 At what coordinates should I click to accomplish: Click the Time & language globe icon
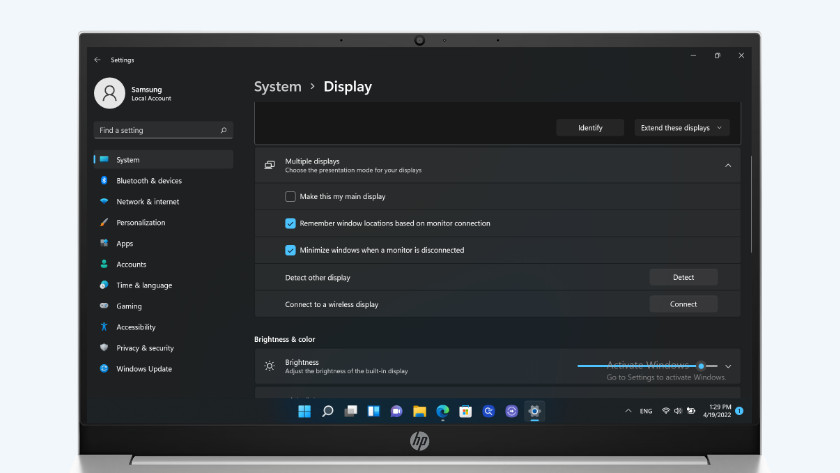[x=104, y=285]
